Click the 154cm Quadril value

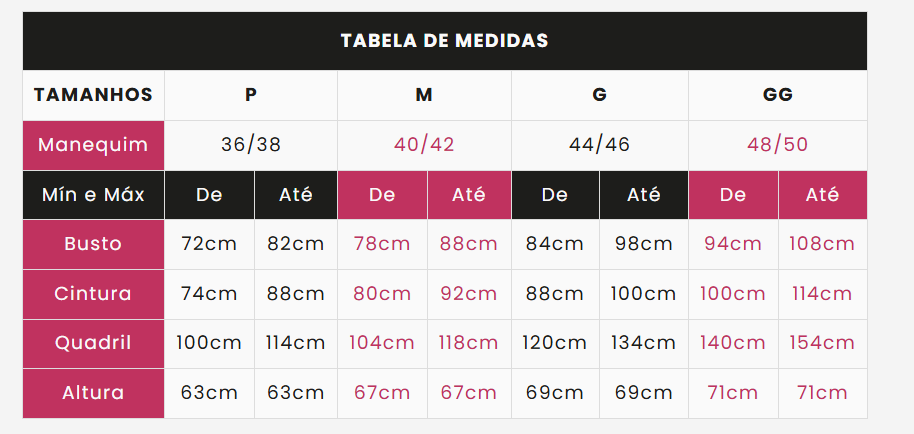(x=822, y=344)
